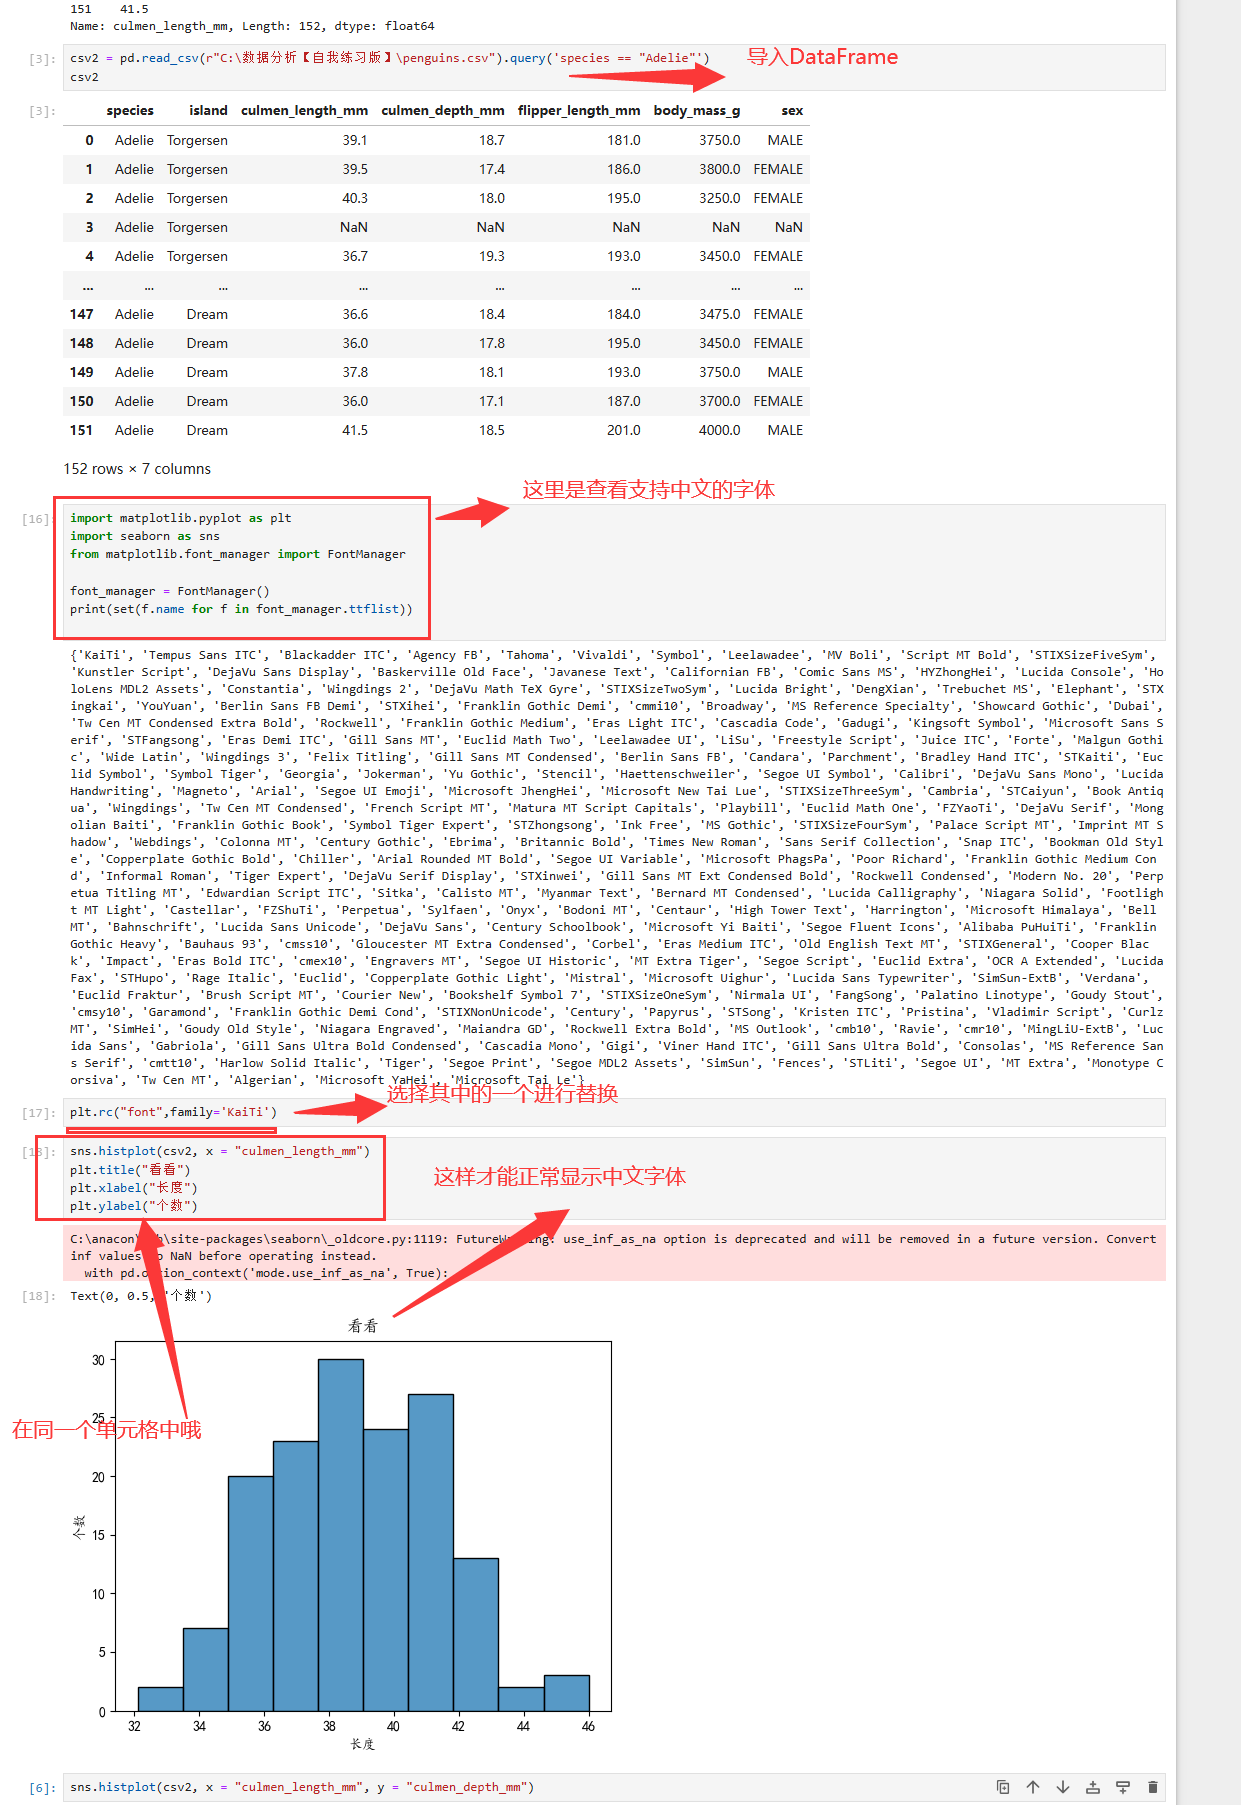
Task: Click the 'species' column header
Action: pyautogui.click(x=130, y=111)
